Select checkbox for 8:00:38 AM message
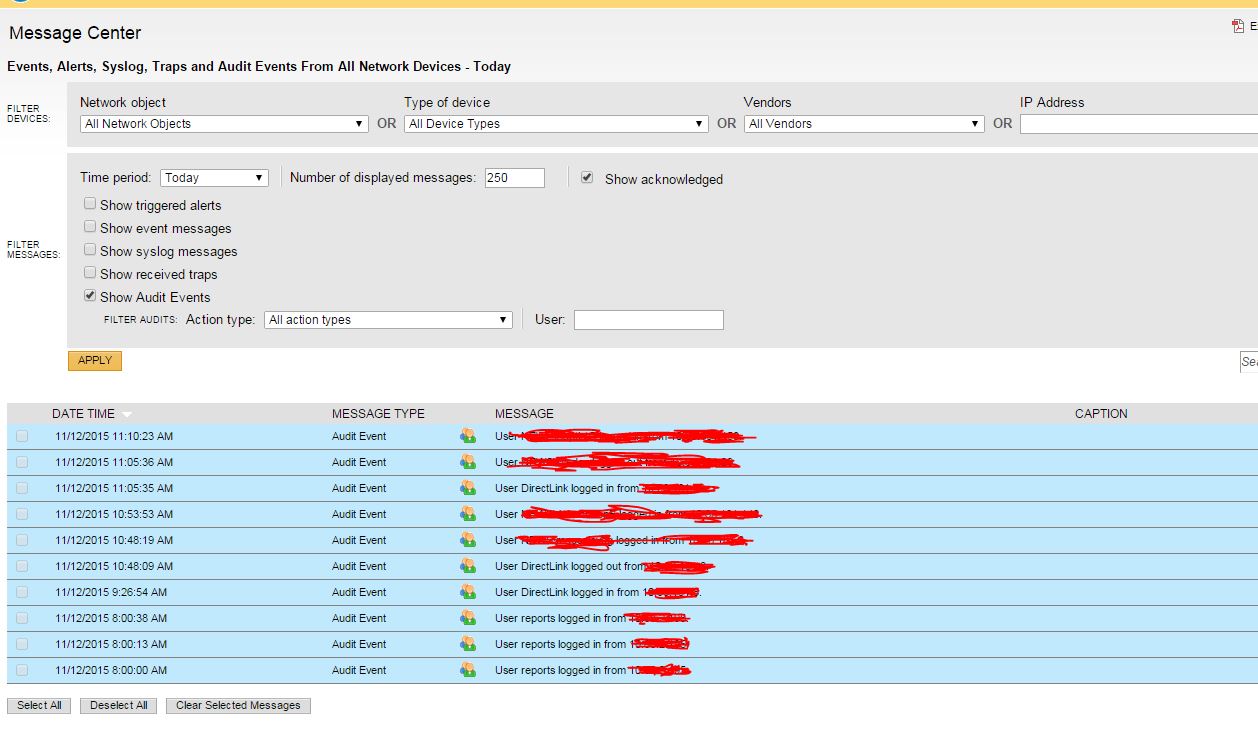Viewport: 1258px width, 731px height. click(22, 618)
